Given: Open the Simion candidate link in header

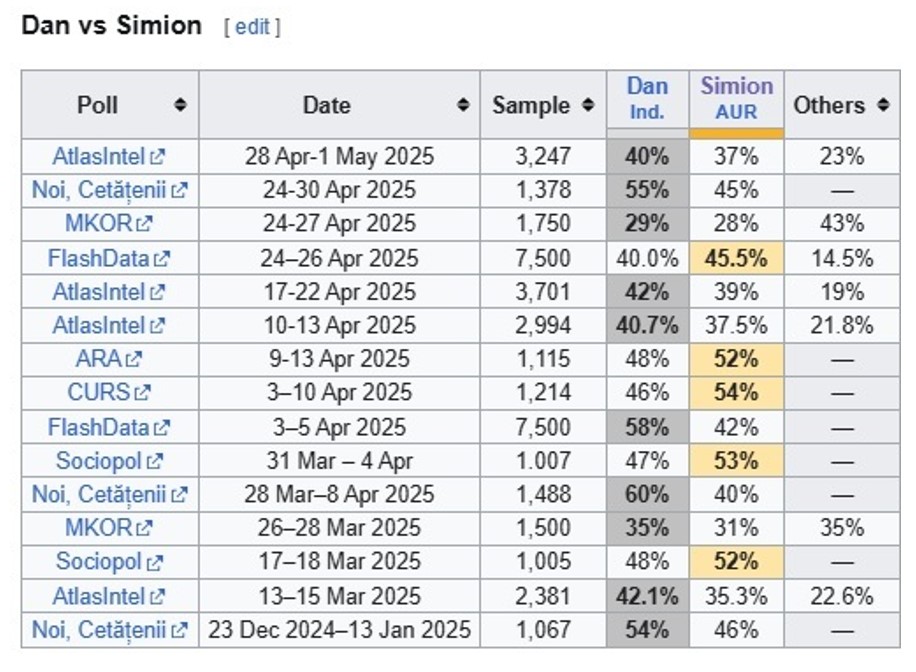Looking at the screenshot, I should point(736,86).
